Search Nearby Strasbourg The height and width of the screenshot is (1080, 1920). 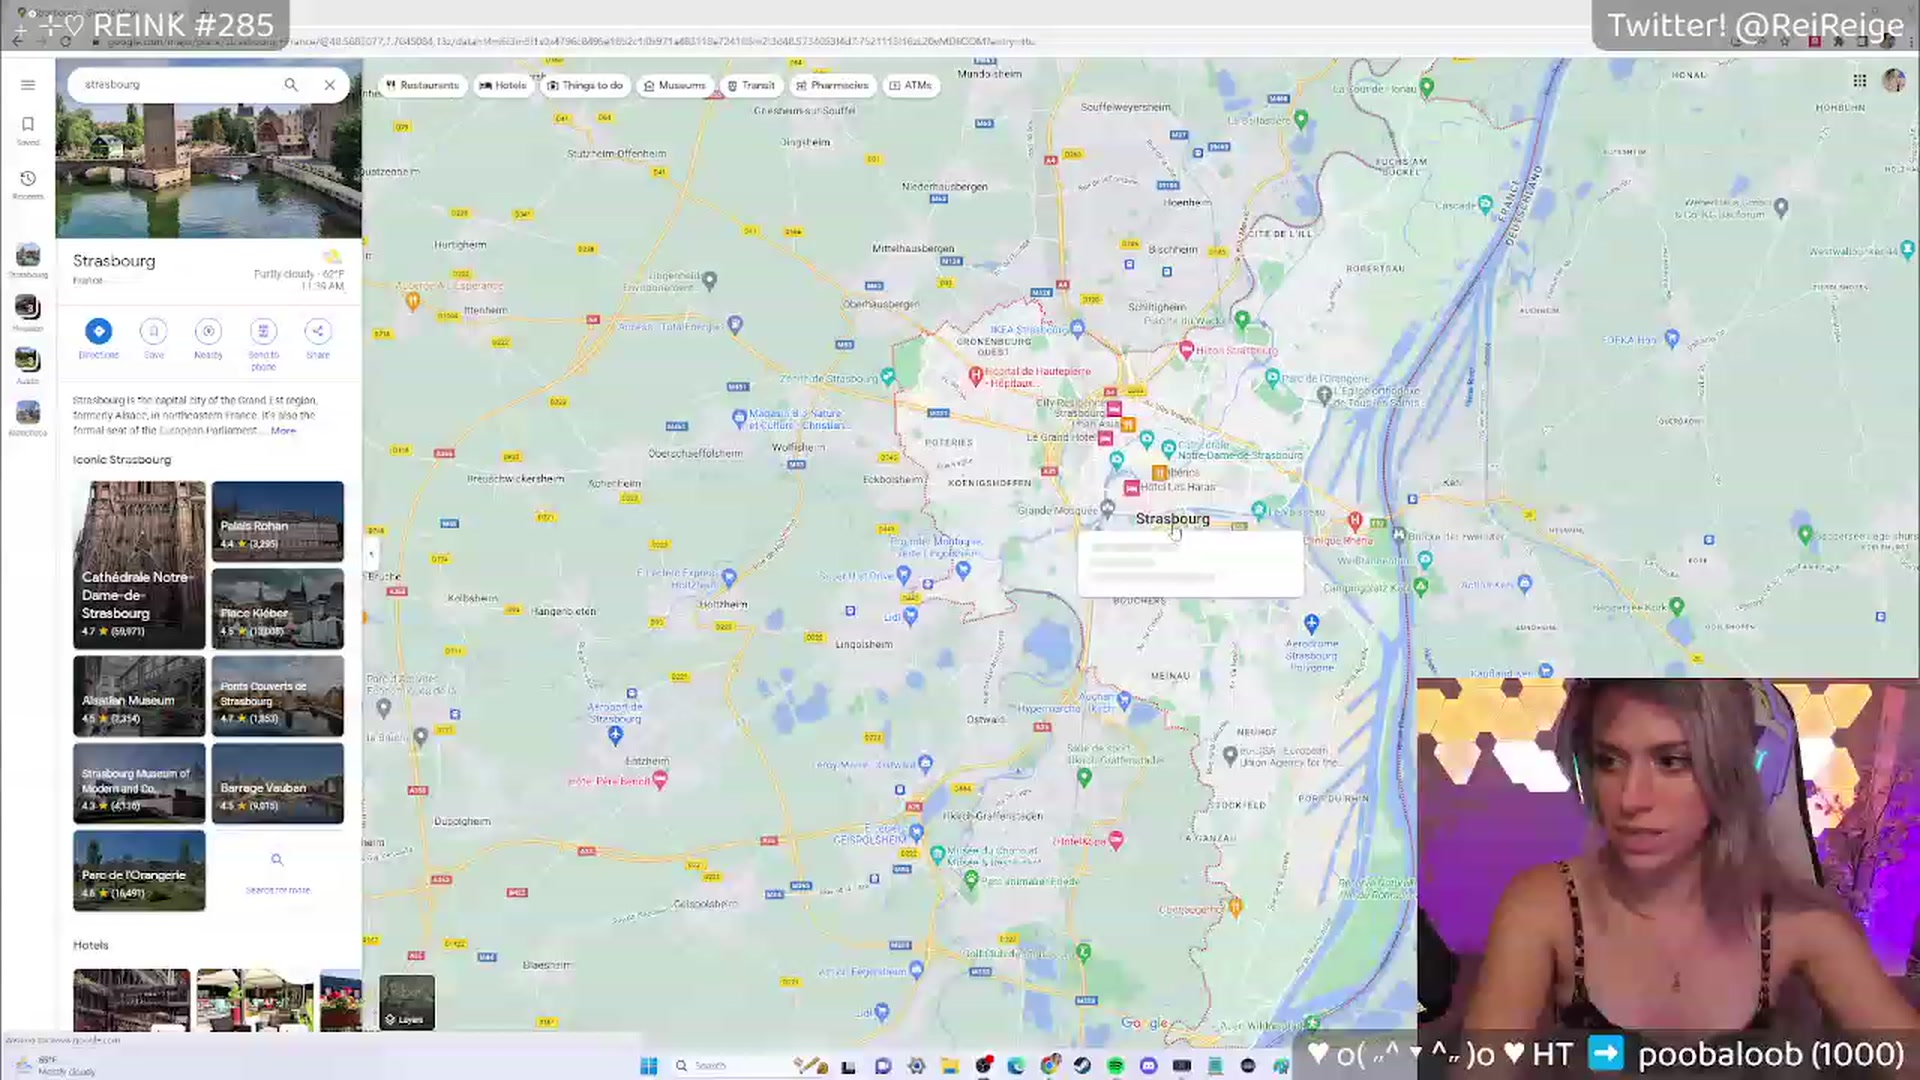208,338
